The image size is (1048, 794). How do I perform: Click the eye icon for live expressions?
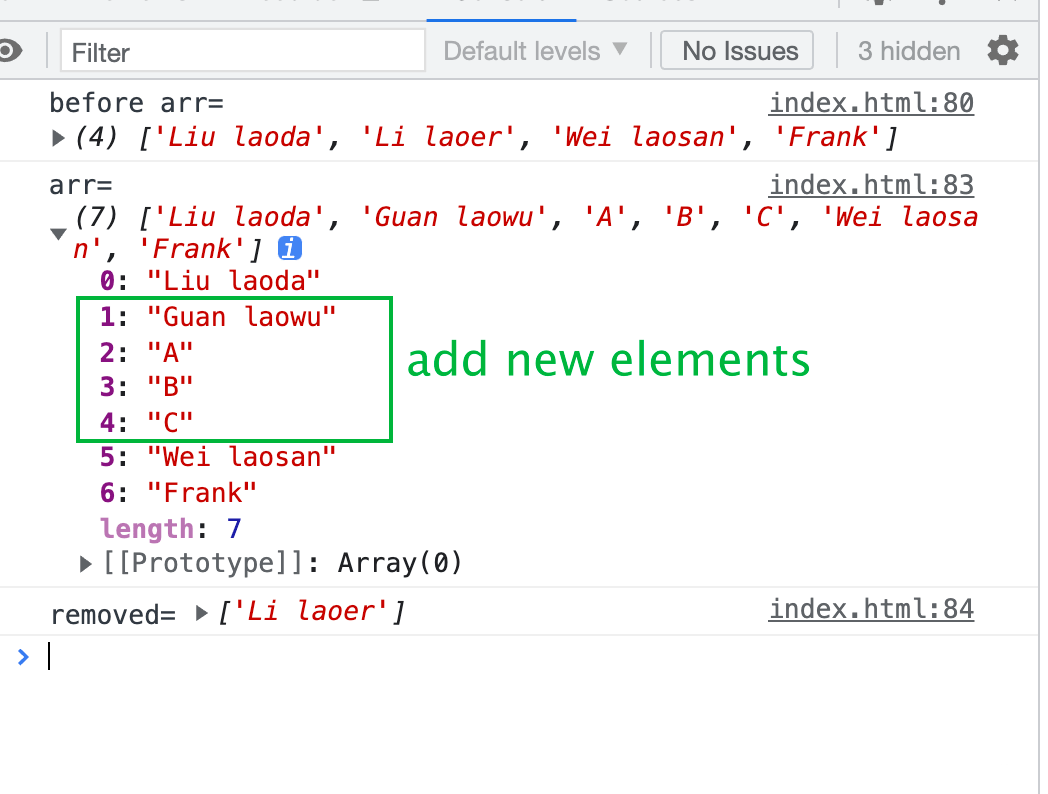coord(10,51)
